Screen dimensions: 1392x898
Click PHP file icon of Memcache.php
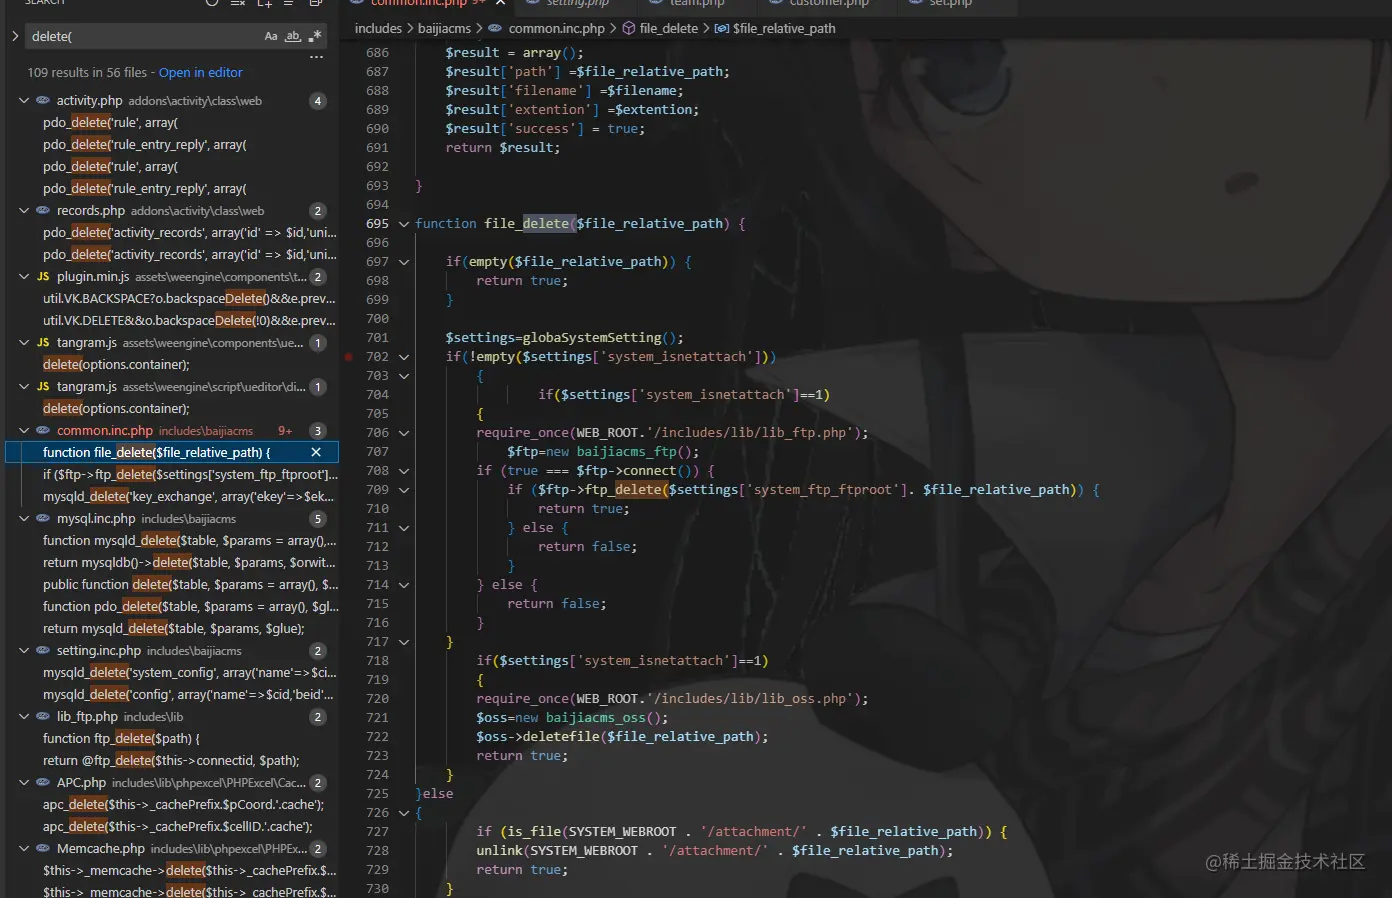[43, 849]
